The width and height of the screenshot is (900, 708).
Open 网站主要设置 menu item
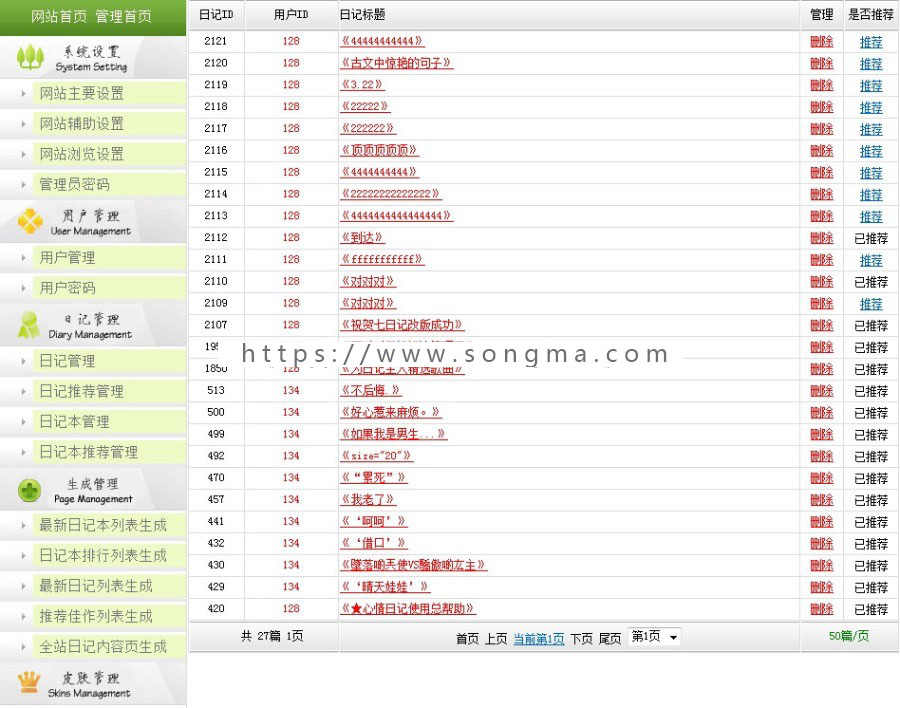[x=82, y=93]
